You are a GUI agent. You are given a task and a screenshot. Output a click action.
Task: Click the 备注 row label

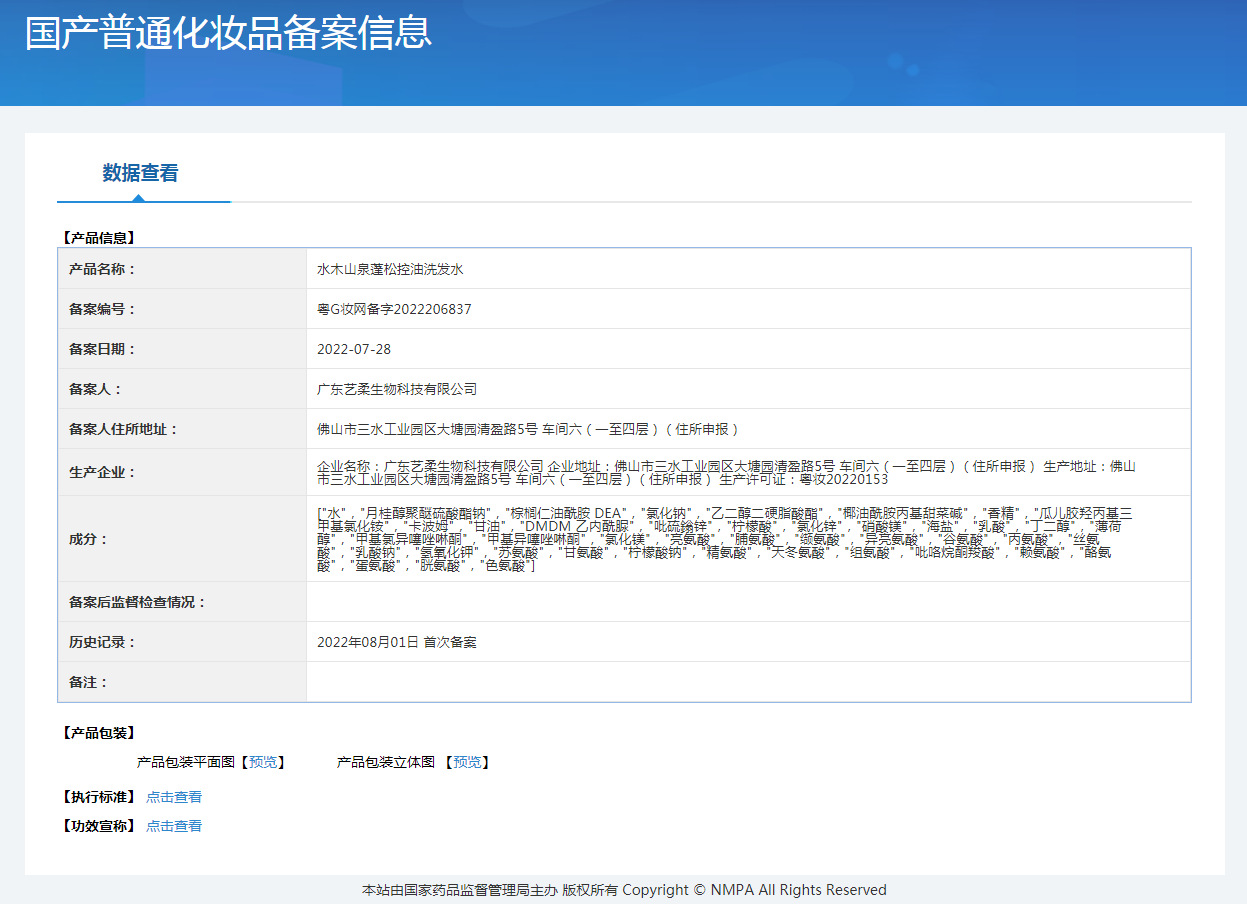[88, 682]
